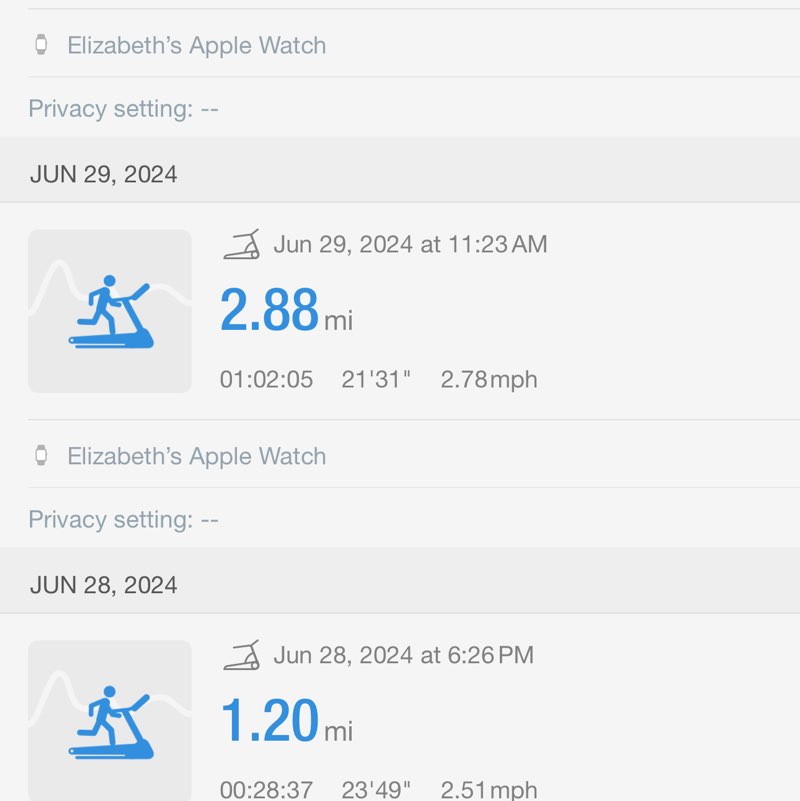This screenshot has width=800, height=801.
Task: Click the JUN 29, 2024 section header
Action: pyautogui.click(x=104, y=174)
